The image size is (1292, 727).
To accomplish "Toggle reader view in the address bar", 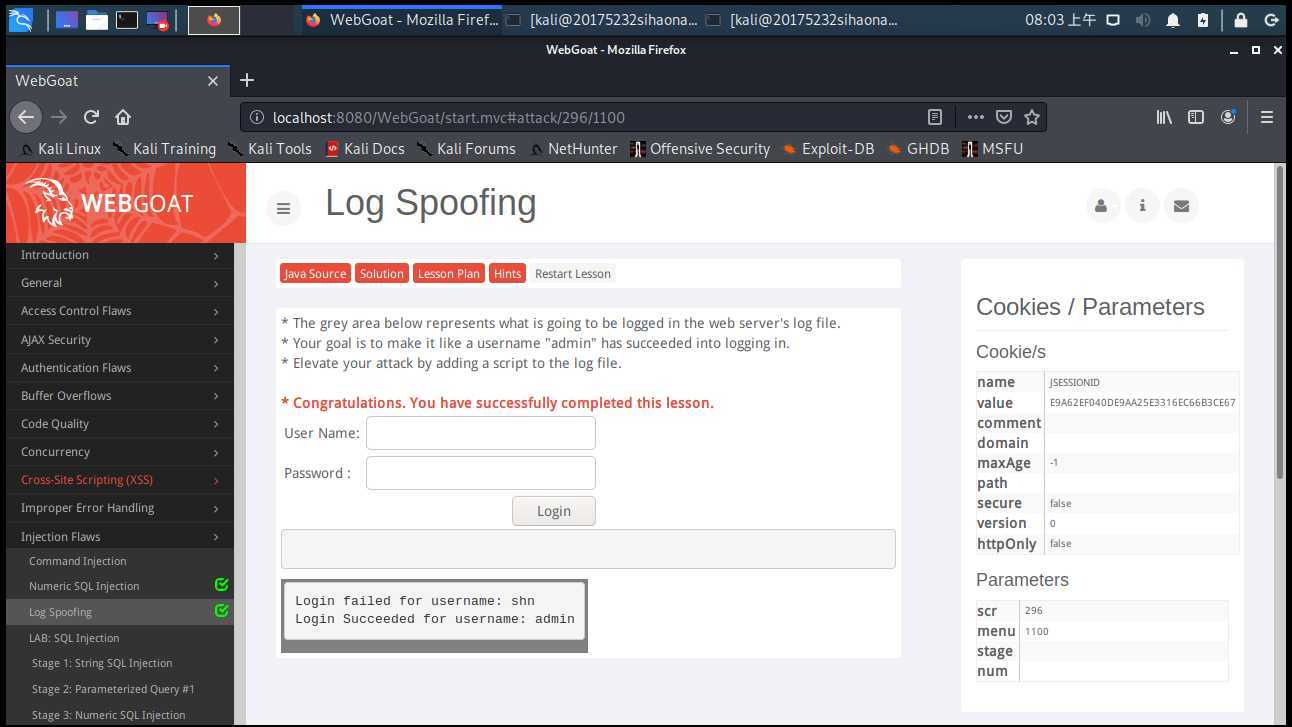I will click(x=935, y=117).
